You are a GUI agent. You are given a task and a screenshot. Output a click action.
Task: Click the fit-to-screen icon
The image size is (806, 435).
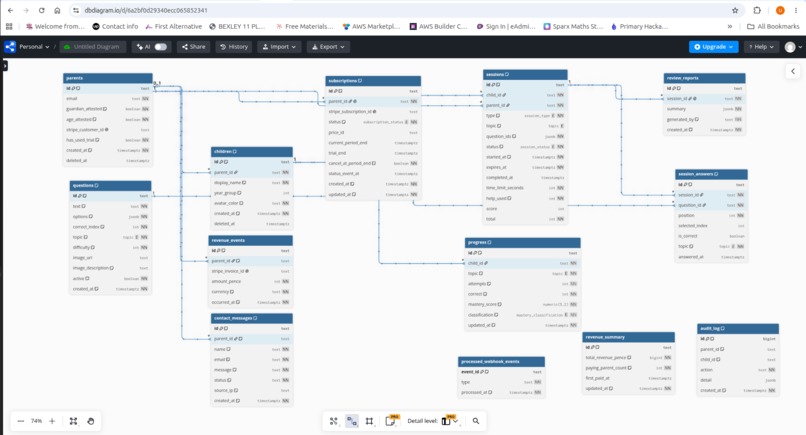[x=74, y=421]
